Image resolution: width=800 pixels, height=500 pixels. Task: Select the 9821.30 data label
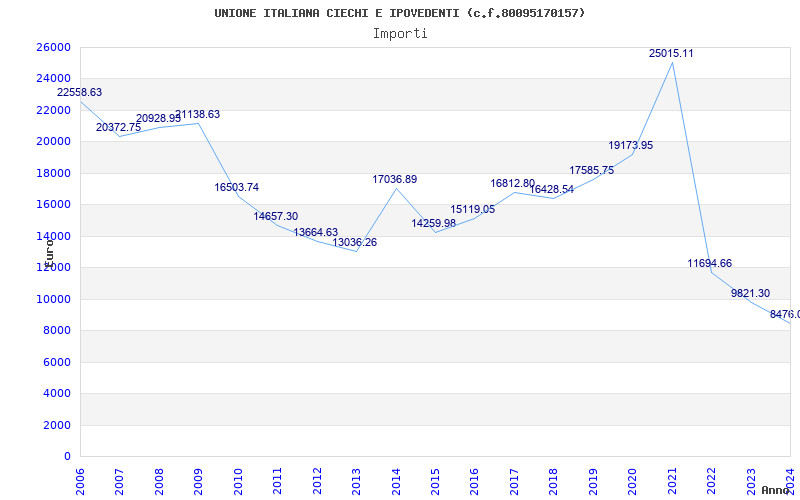tap(751, 293)
